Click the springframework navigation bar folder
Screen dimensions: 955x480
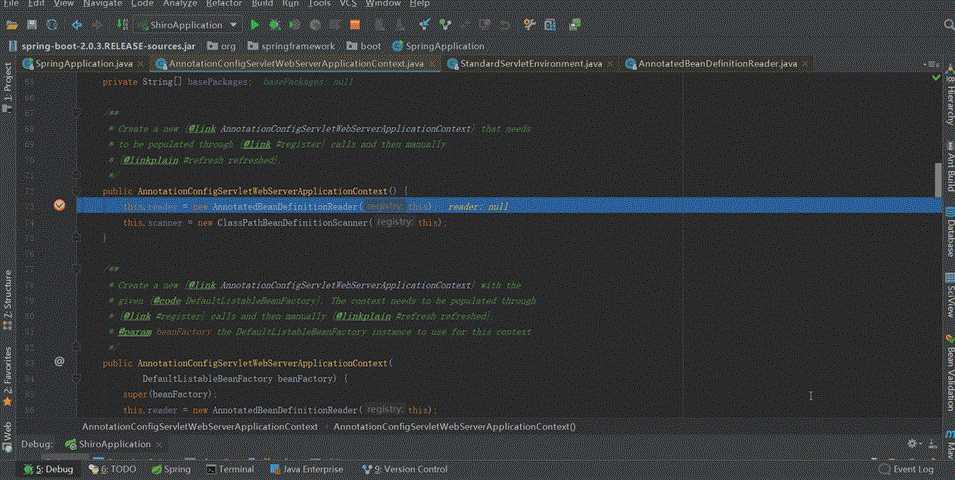[x=292, y=46]
